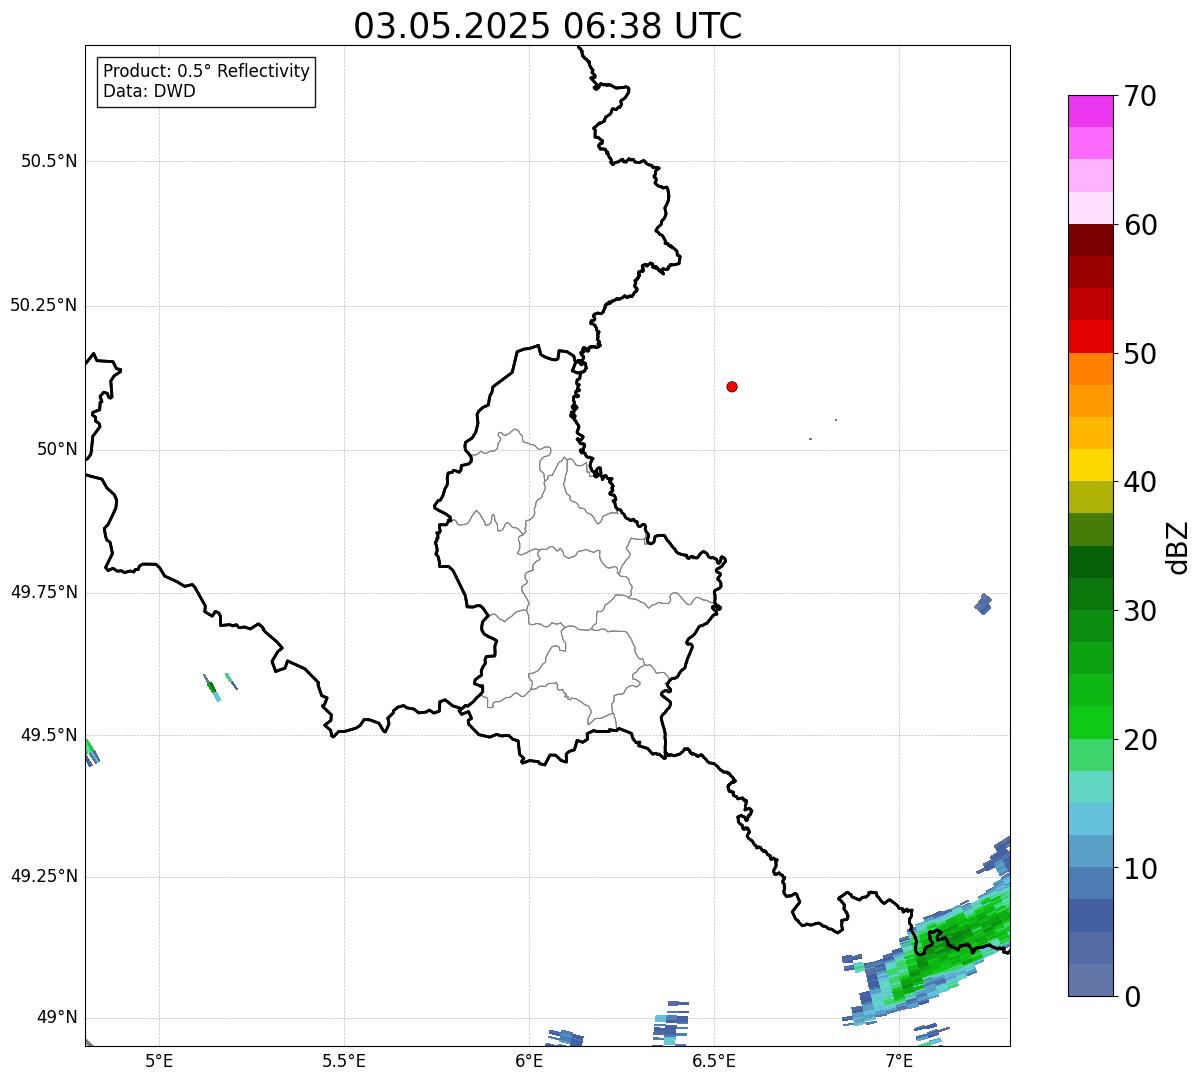Click the 5°E longitude label
Viewport: 1202px width, 1081px height.
pyautogui.click(x=159, y=1061)
